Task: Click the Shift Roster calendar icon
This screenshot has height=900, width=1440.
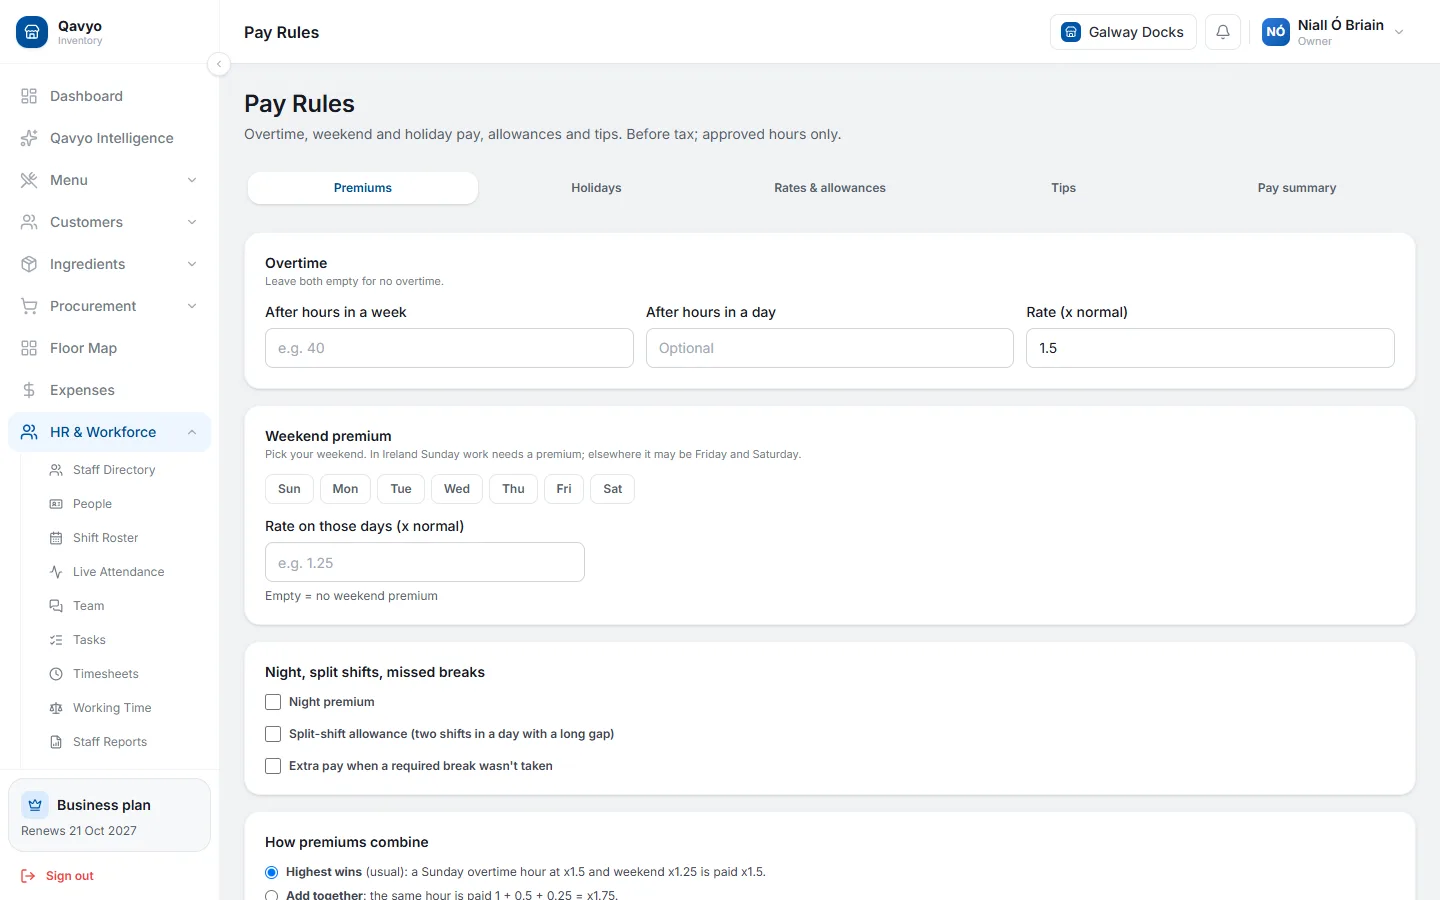Action: [56, 538]
